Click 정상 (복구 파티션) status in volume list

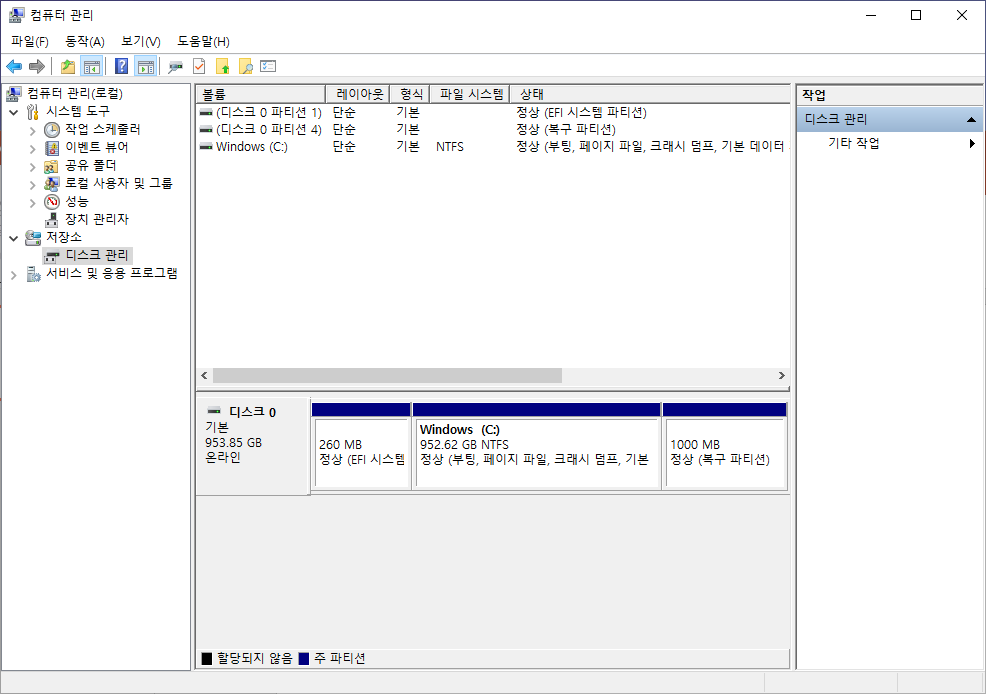click(566, 129)
